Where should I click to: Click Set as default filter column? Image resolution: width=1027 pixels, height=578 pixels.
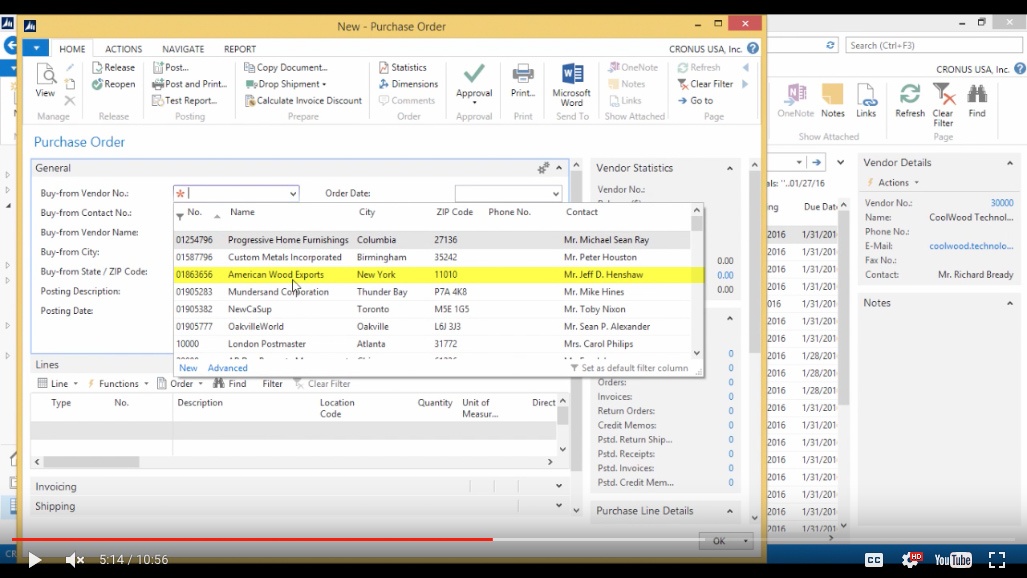point(629,368)
